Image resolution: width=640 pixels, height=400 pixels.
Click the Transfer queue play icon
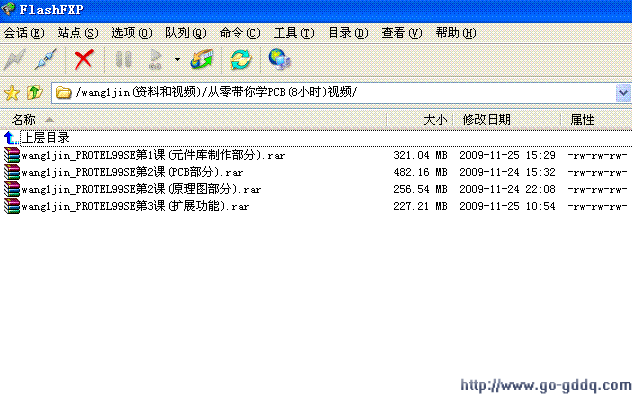tap(155, 59)
